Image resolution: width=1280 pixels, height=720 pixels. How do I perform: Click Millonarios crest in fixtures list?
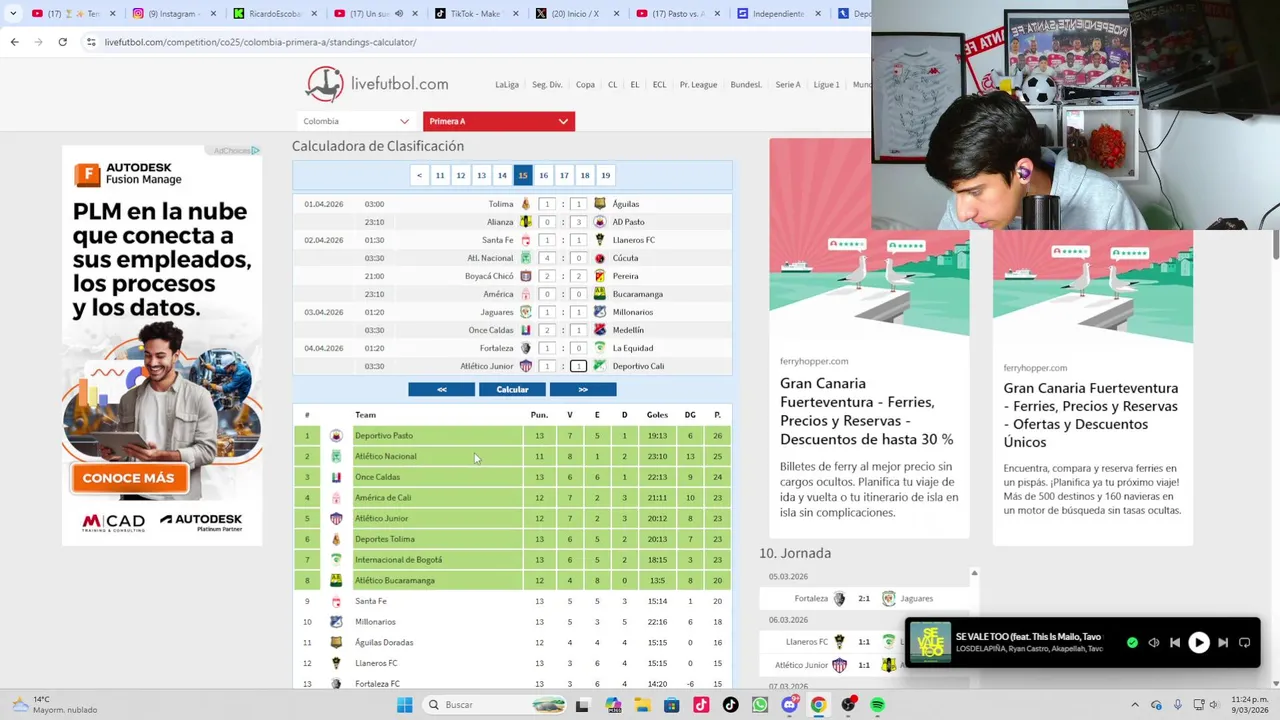pos(600,312)
